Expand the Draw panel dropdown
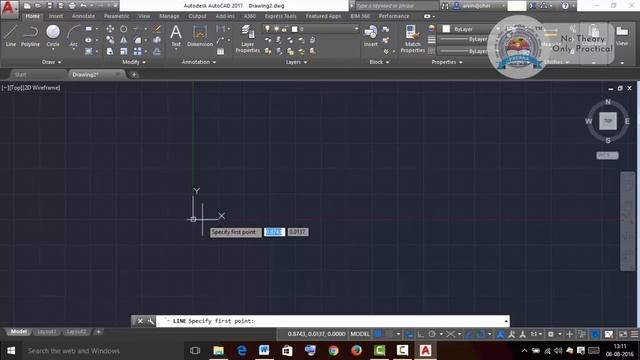Screen dimensions: 640x360 pyautogui.click(x=51, y=62)
